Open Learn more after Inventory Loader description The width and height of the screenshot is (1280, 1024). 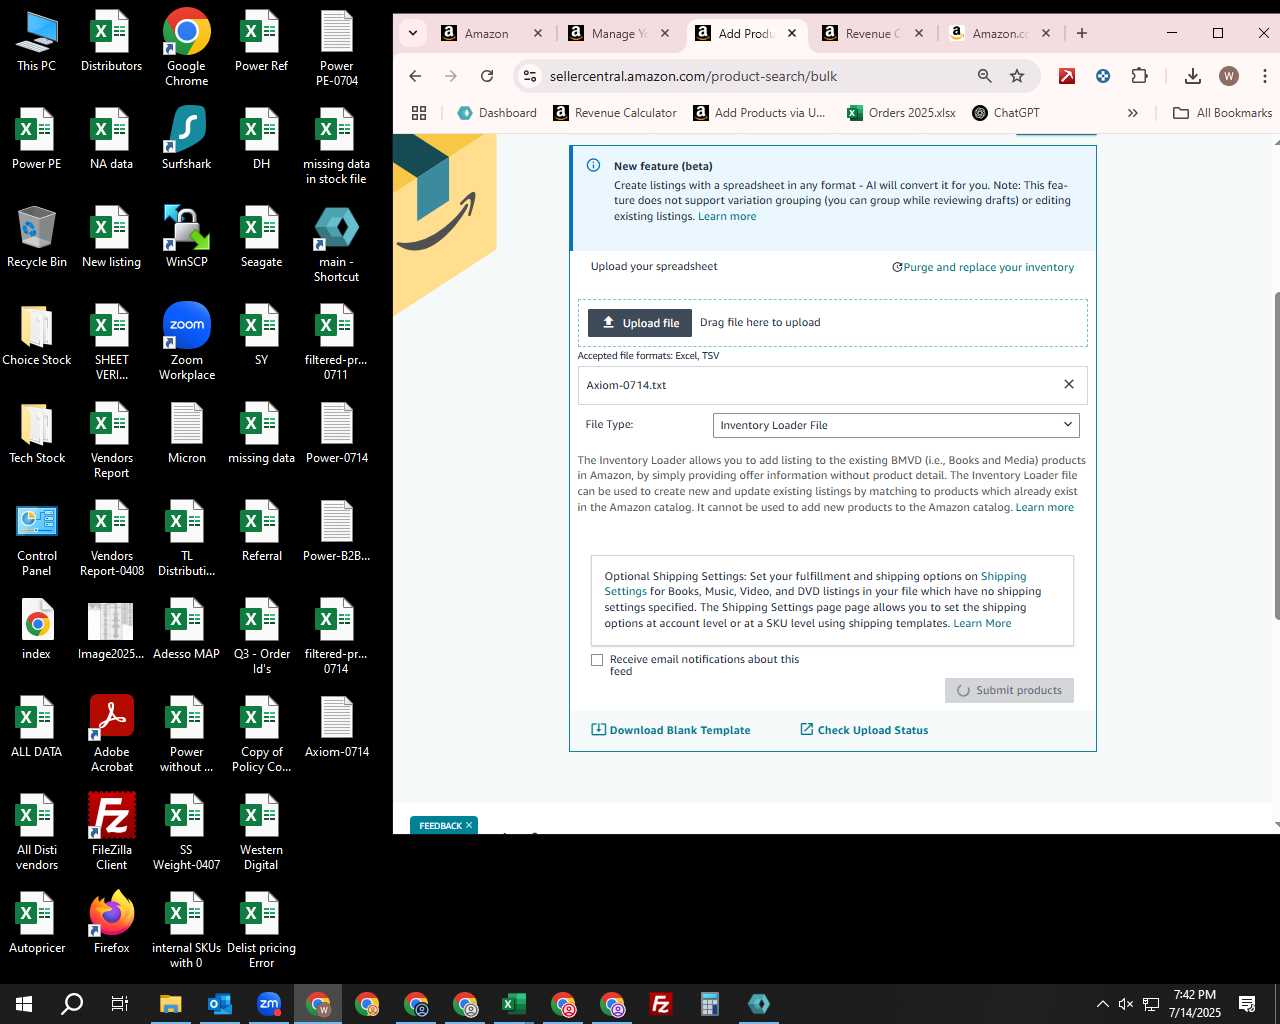coord(1044,507)
